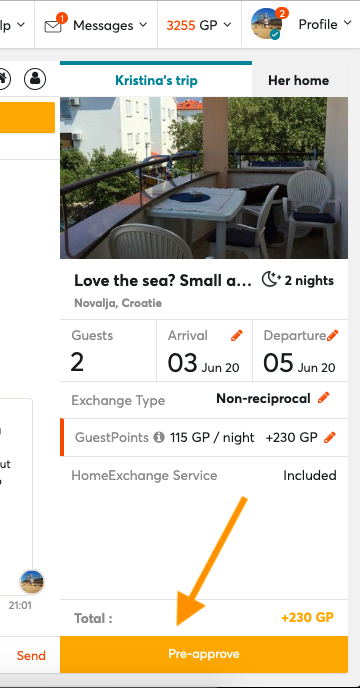Screen dimensions: 360x688
Task: Switch to Kristina's trip tab
Action: click(x=156, y=80)
